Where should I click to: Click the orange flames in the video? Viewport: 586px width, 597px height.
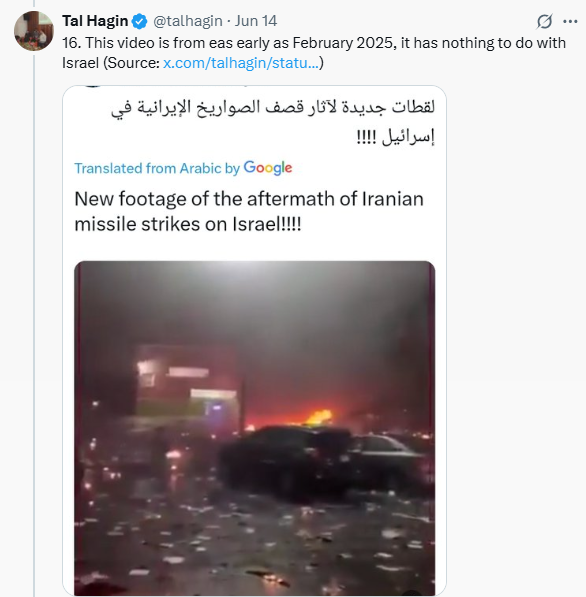[x=319, y=417]
